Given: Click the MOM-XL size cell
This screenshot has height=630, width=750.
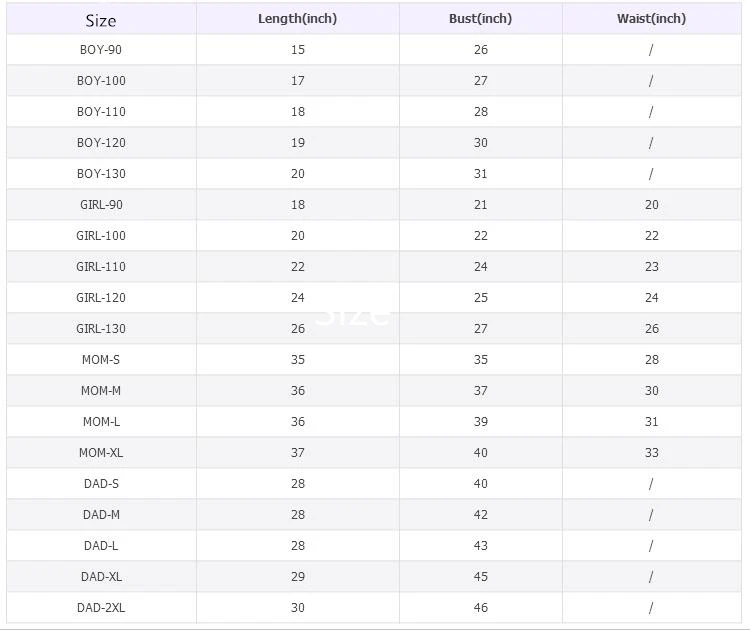Looking at the screenshot, I should (x=101, y=453).
